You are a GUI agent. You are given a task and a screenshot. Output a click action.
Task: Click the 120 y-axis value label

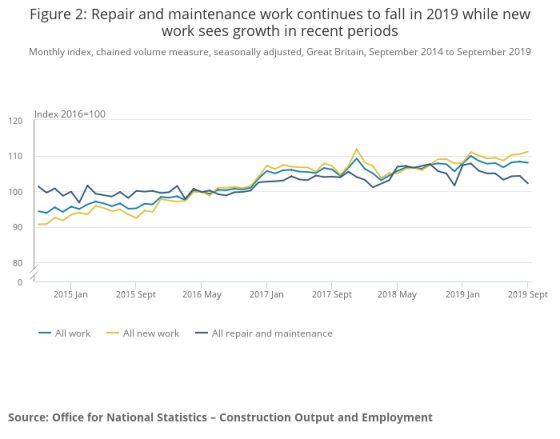pos(15,121)
